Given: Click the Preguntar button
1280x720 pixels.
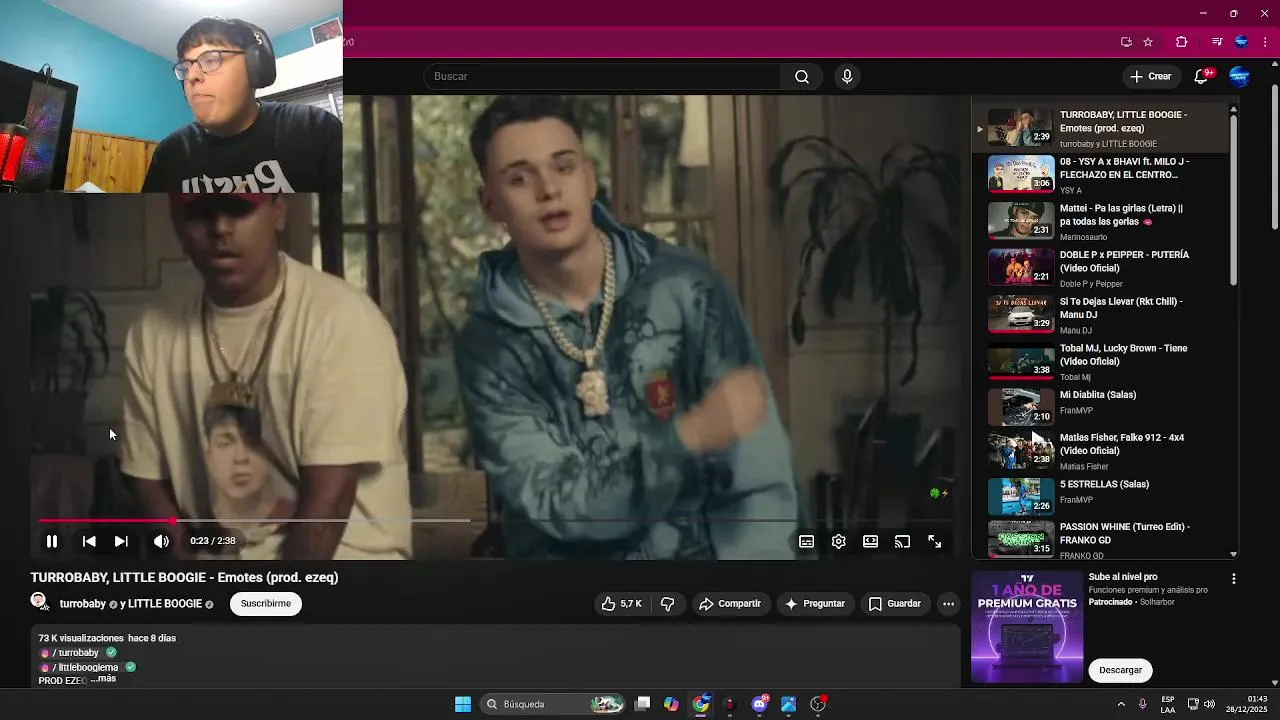Looking at the screenshot, I should 815,604.
